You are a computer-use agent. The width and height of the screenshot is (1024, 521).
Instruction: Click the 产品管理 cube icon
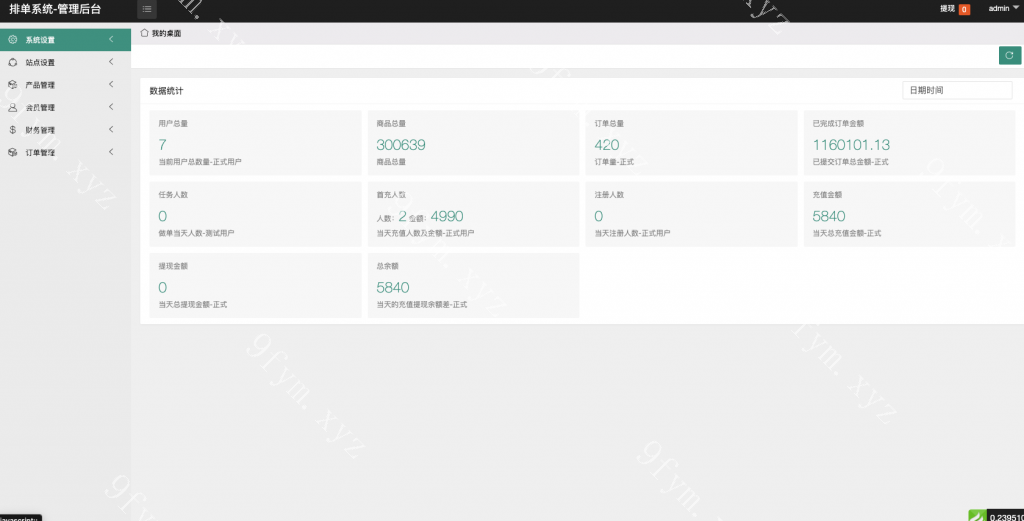point(12,85)
